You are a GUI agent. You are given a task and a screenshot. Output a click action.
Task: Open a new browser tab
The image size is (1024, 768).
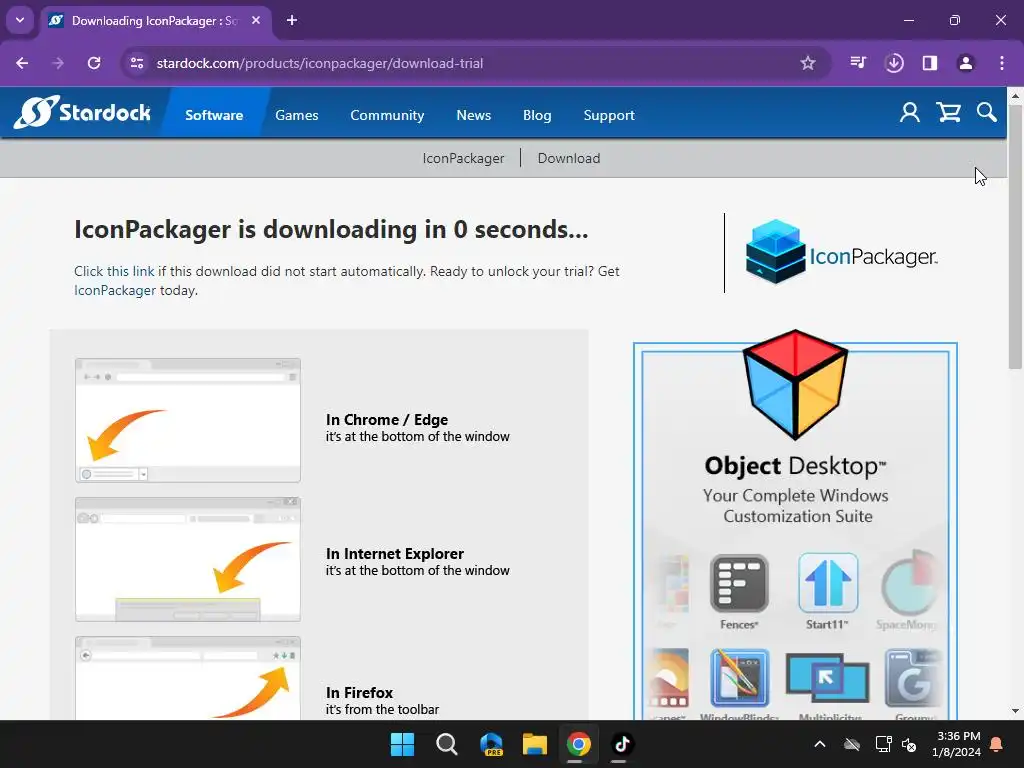pos(292,20)
